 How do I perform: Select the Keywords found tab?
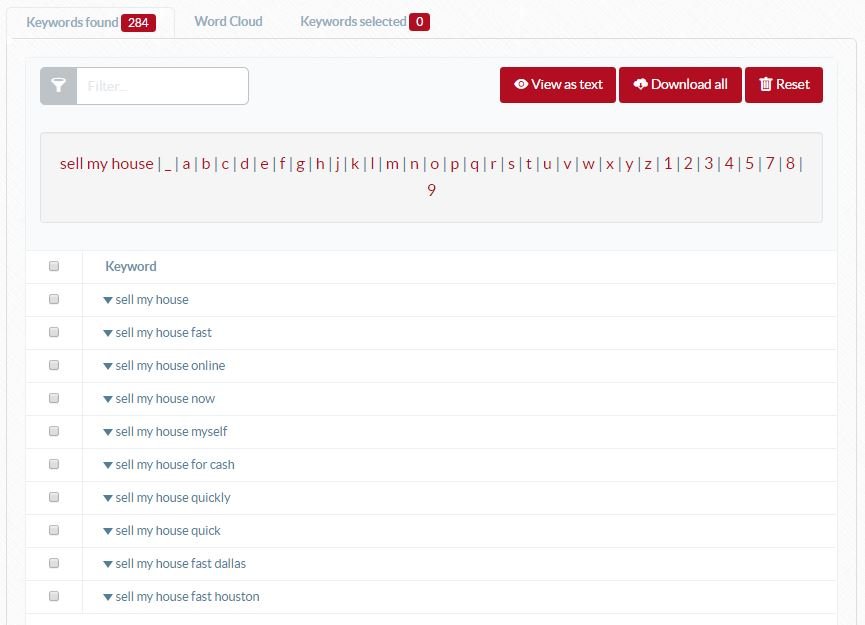point(75,20)
